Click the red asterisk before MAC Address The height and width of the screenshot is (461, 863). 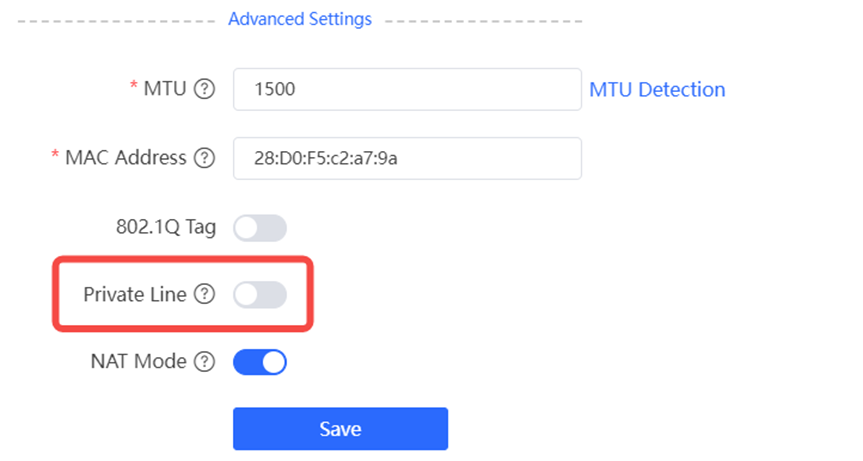(x=55, y=154)
